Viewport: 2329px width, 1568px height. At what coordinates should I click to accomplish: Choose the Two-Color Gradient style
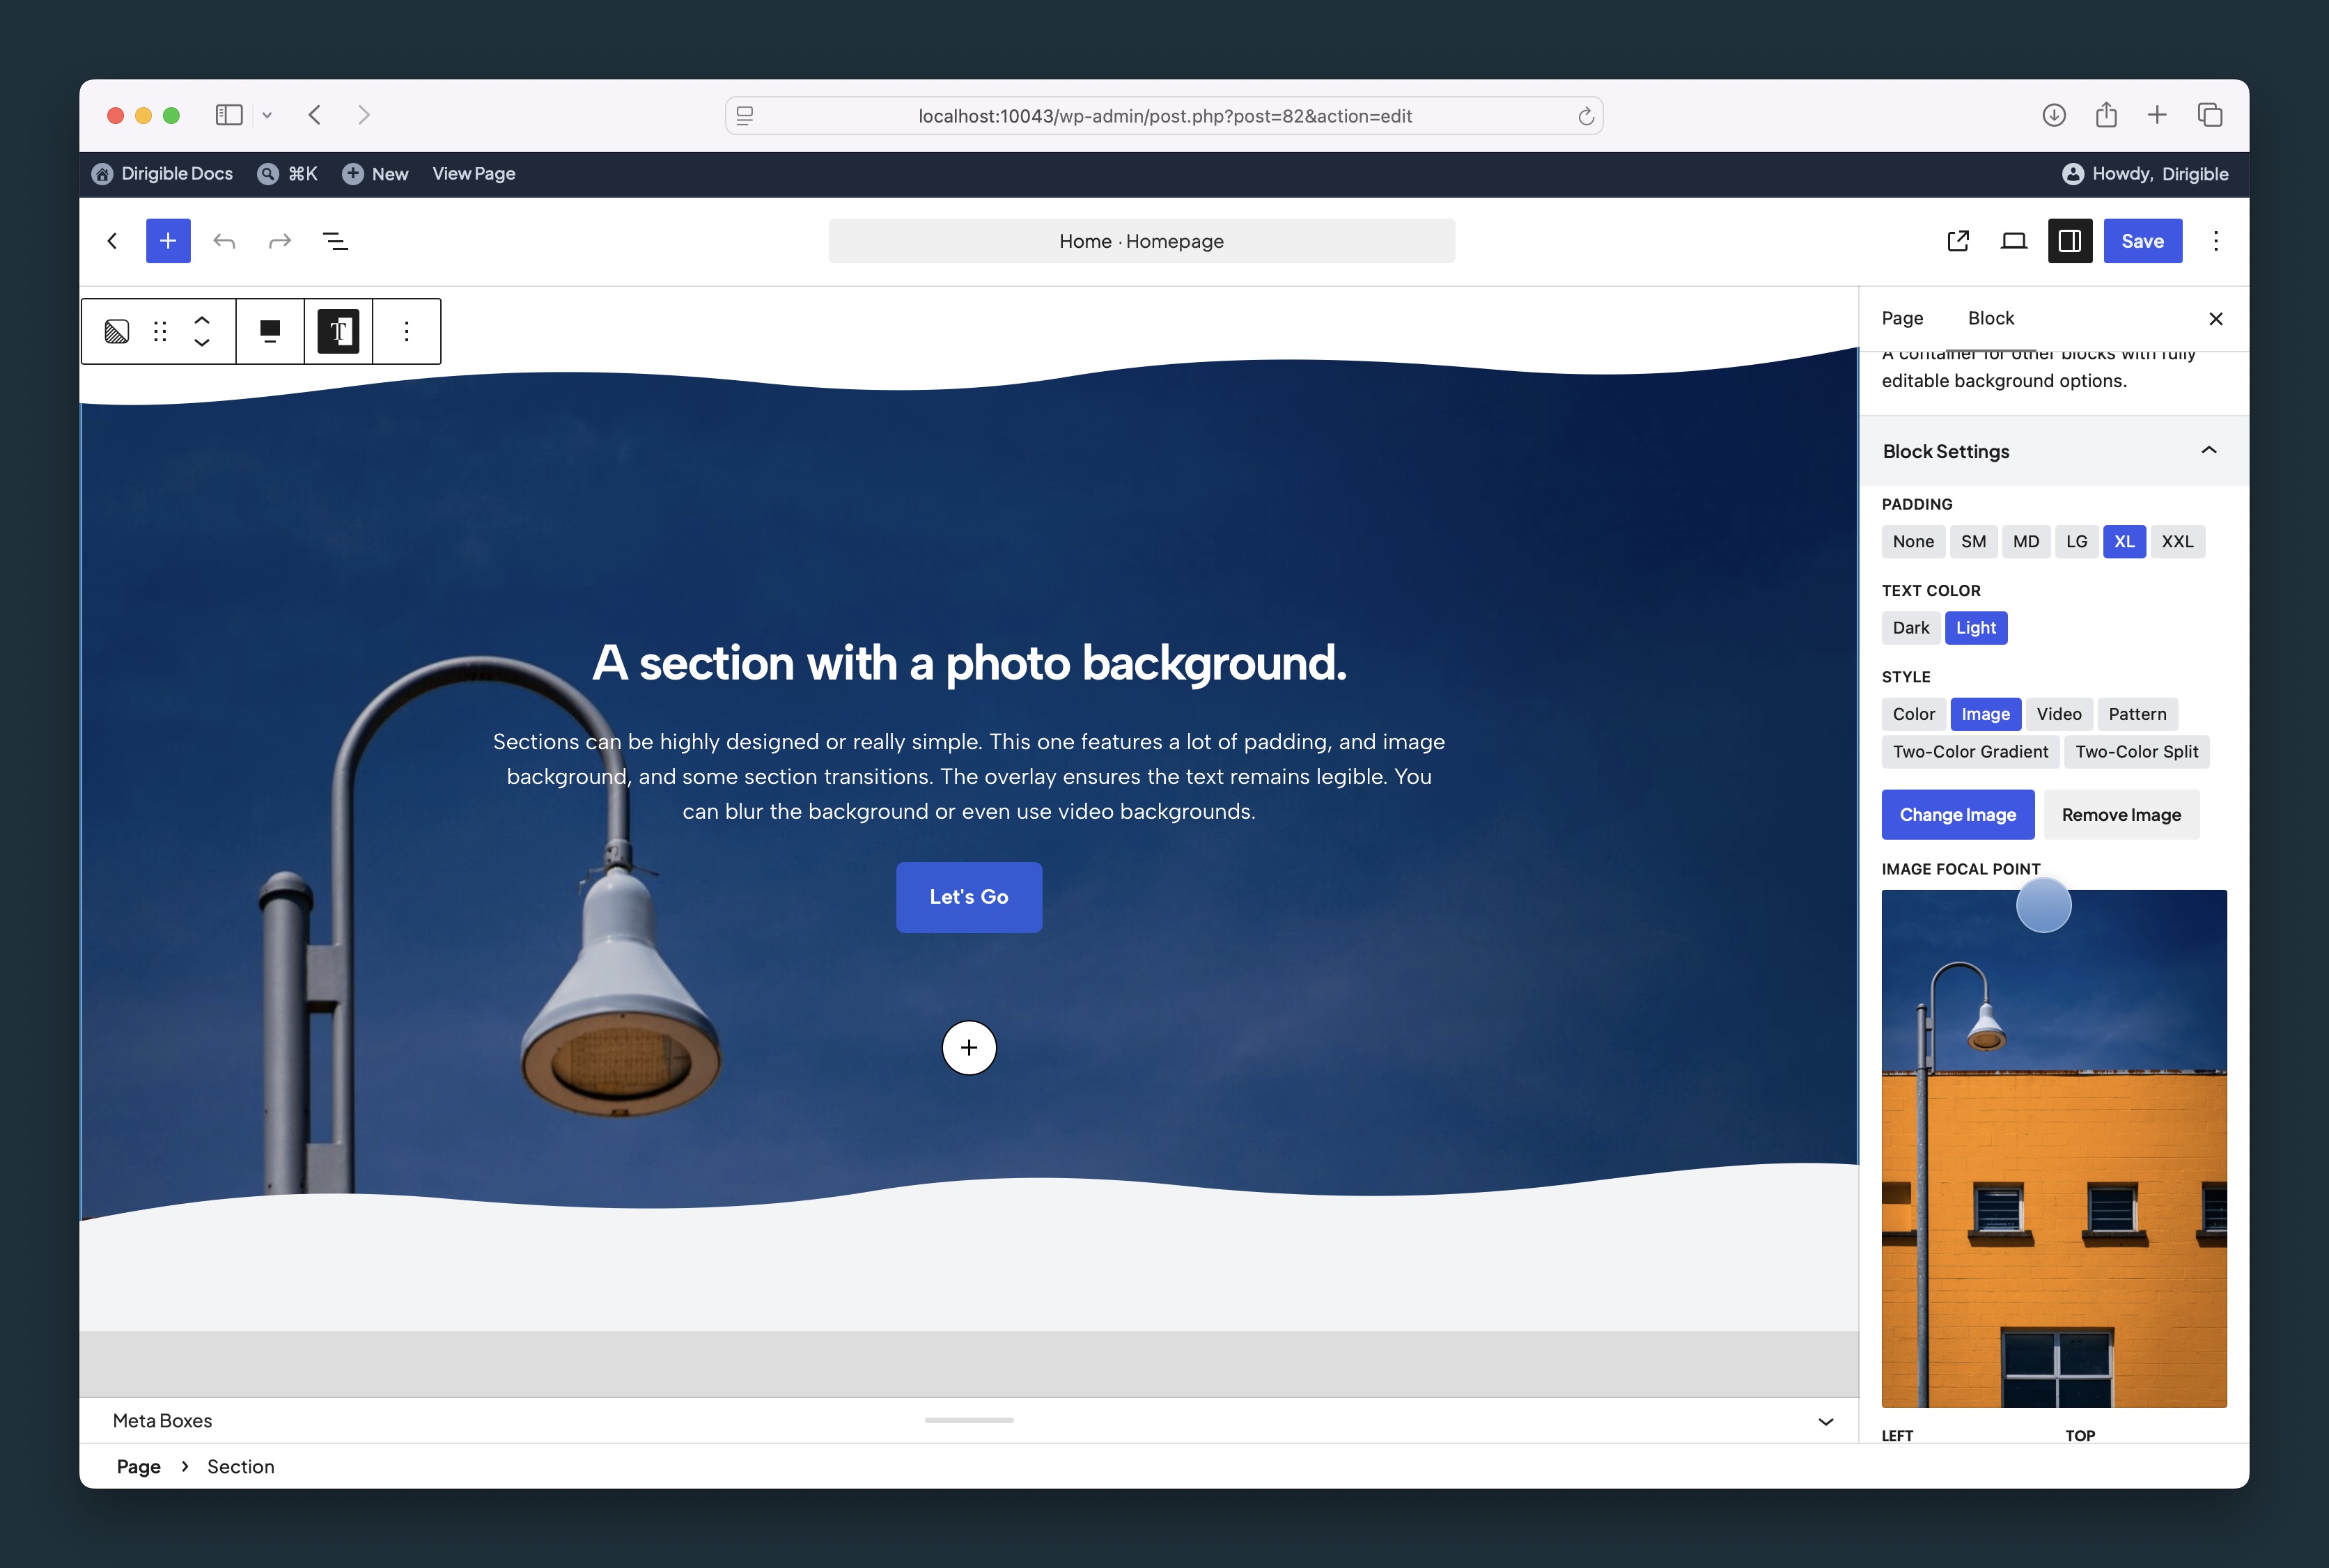[1970, 752]
